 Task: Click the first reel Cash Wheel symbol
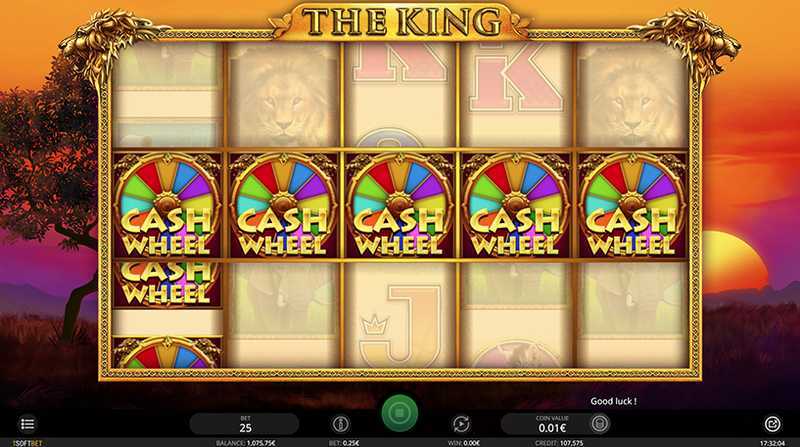point(167,205)
